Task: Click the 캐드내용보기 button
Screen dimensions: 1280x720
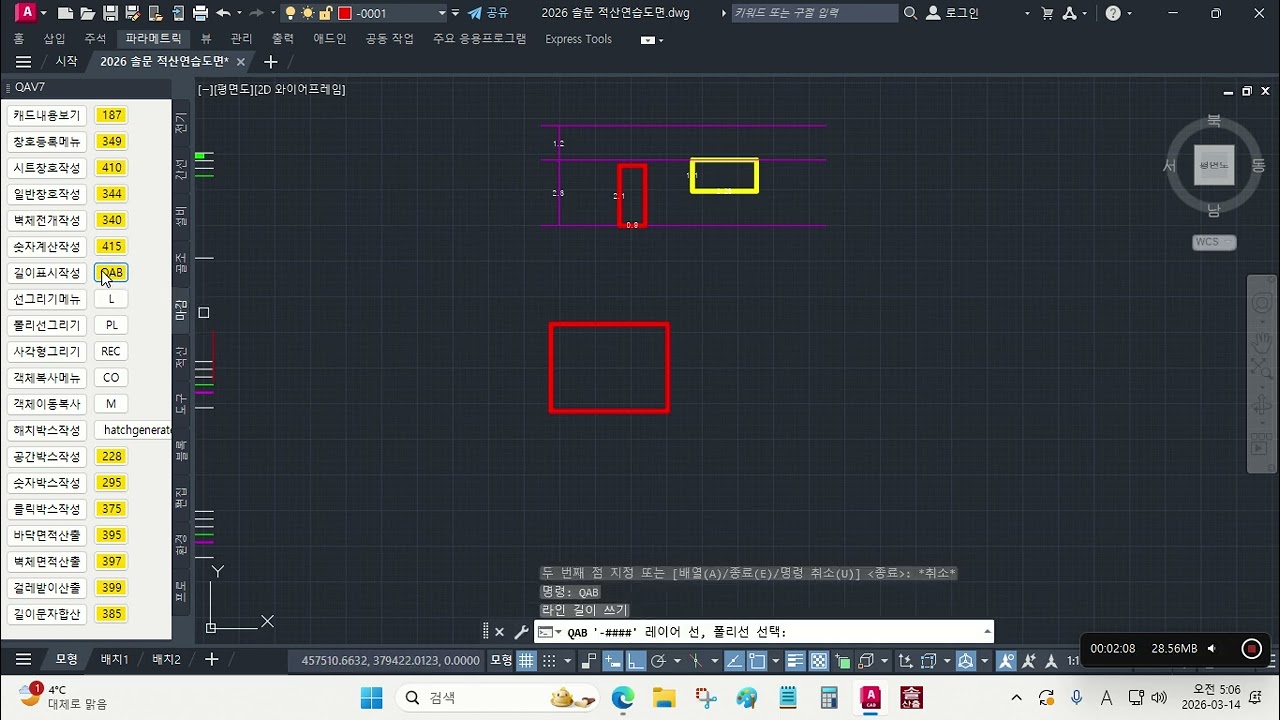Action: pyautogui.click(x=47, y=115)
